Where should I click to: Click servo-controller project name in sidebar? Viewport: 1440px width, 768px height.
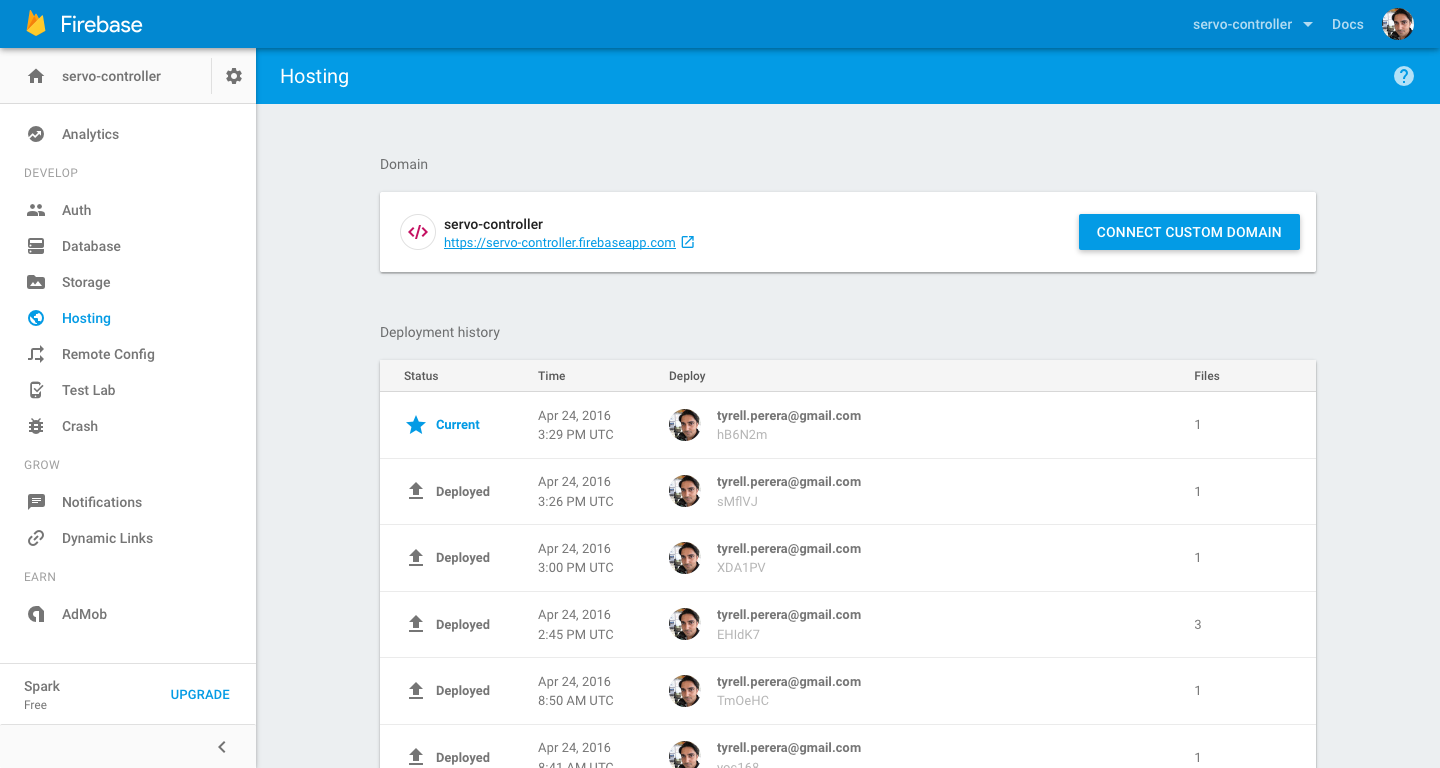click(x=111, y=76)
